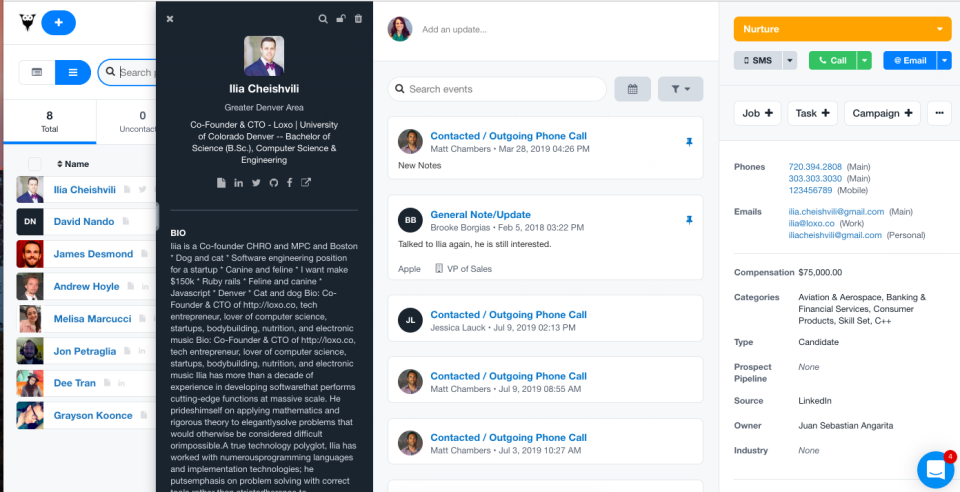The image size is (960, 492).
Task: Open the Call button dropdown arrow
Action: [864, 61]
